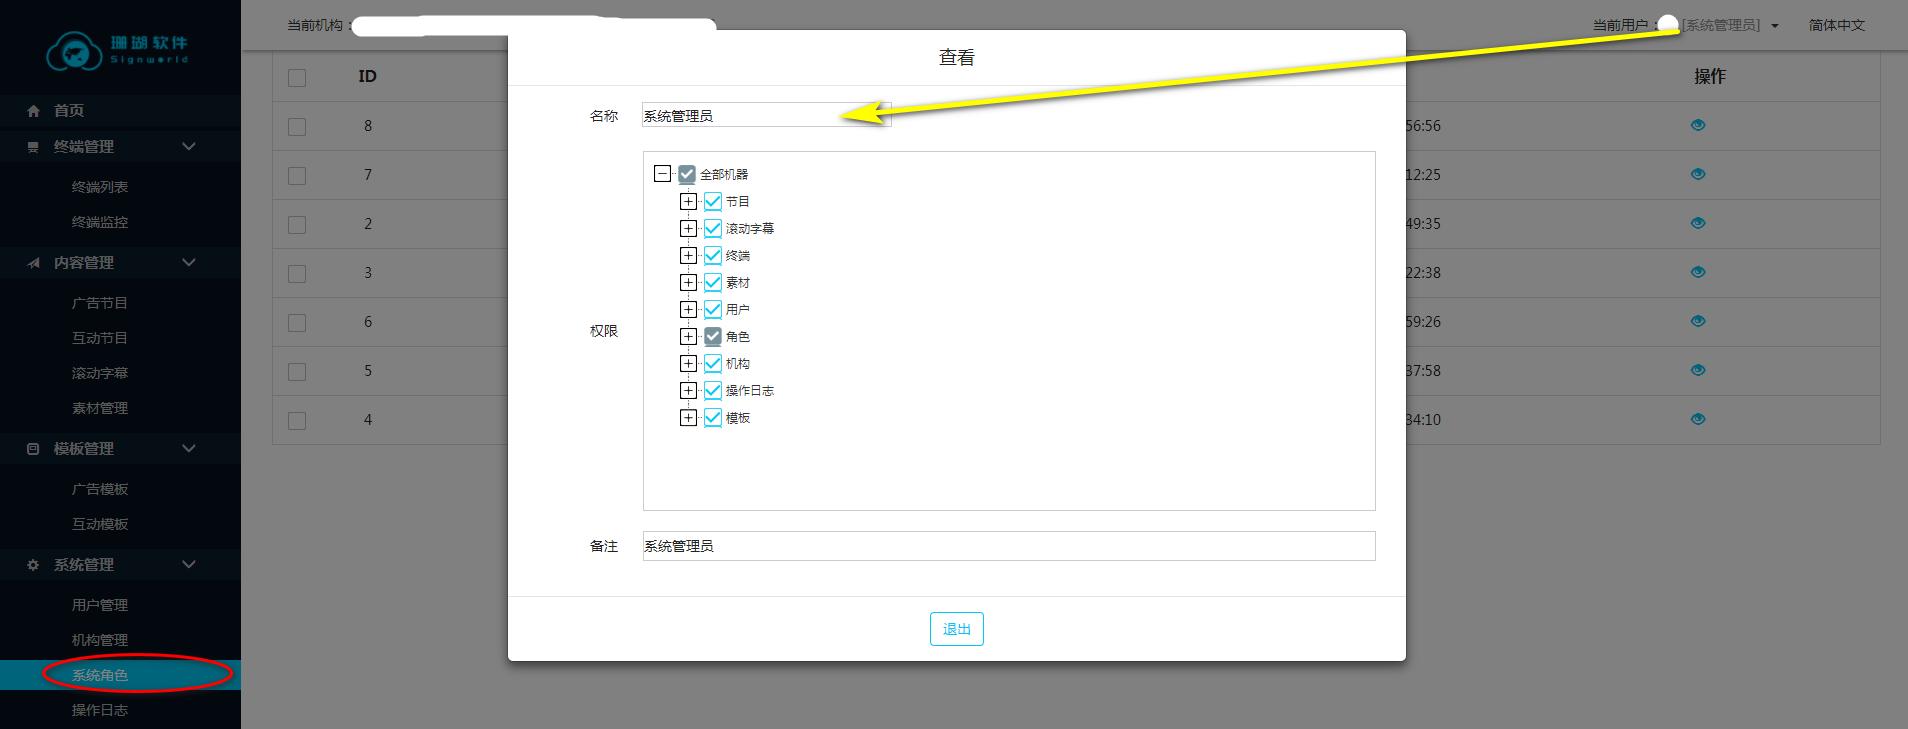1908x729 pixels.
Task: View details eye icon for row ID 5
Action: pyautogui.click(x=1698, y=370)
